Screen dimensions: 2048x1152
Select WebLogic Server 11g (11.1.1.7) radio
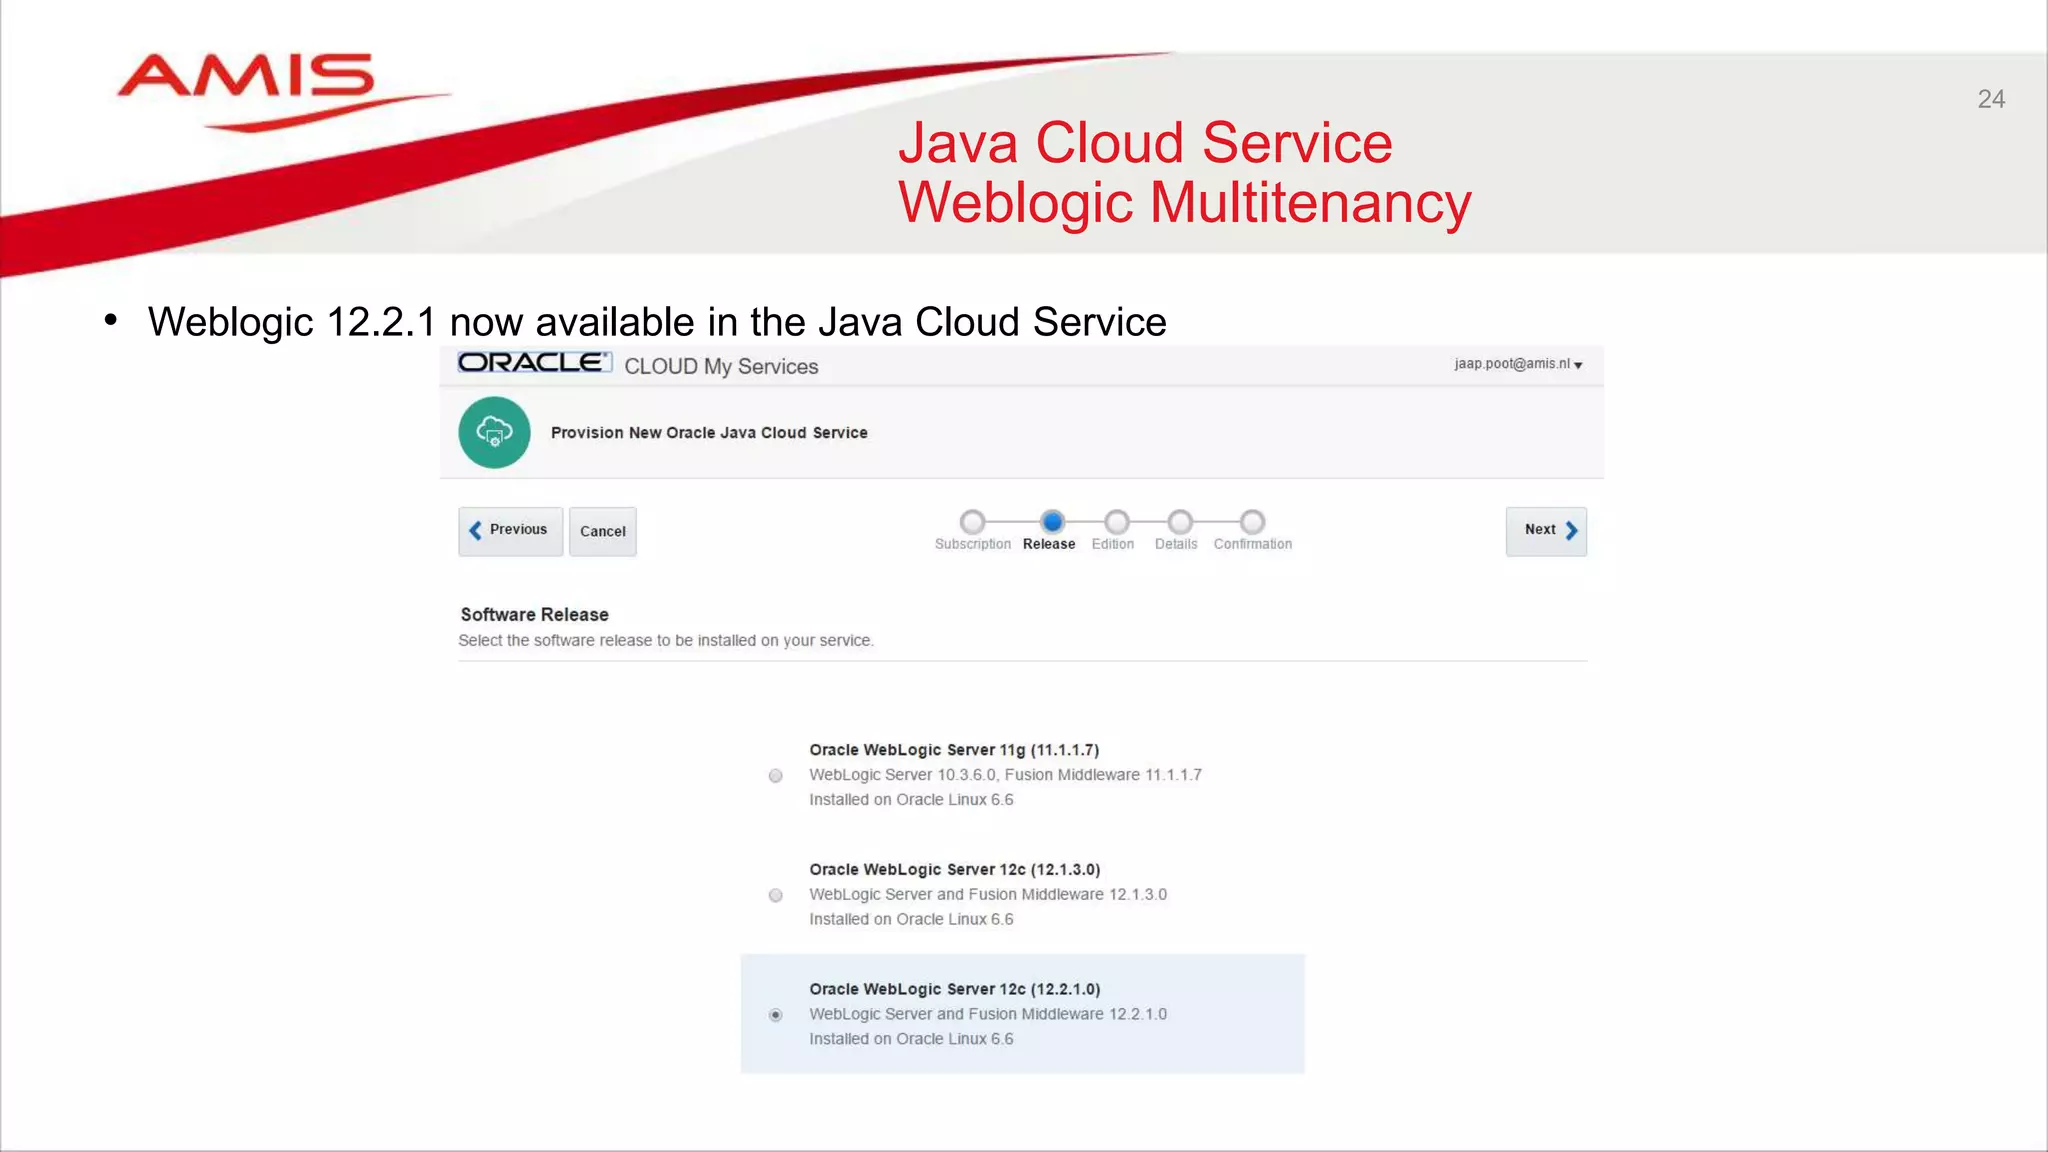click(x=775, y=776)
